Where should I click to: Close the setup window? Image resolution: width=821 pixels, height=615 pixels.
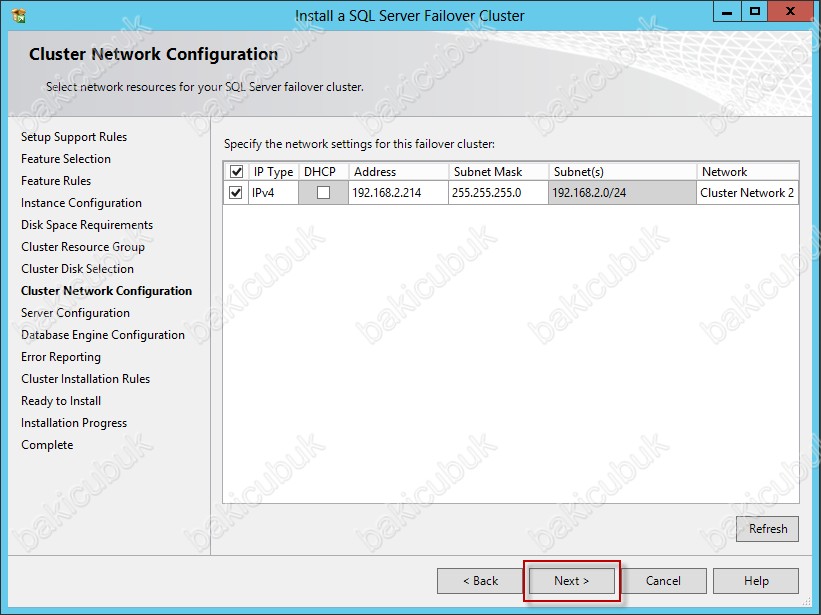tap(790, 12)
